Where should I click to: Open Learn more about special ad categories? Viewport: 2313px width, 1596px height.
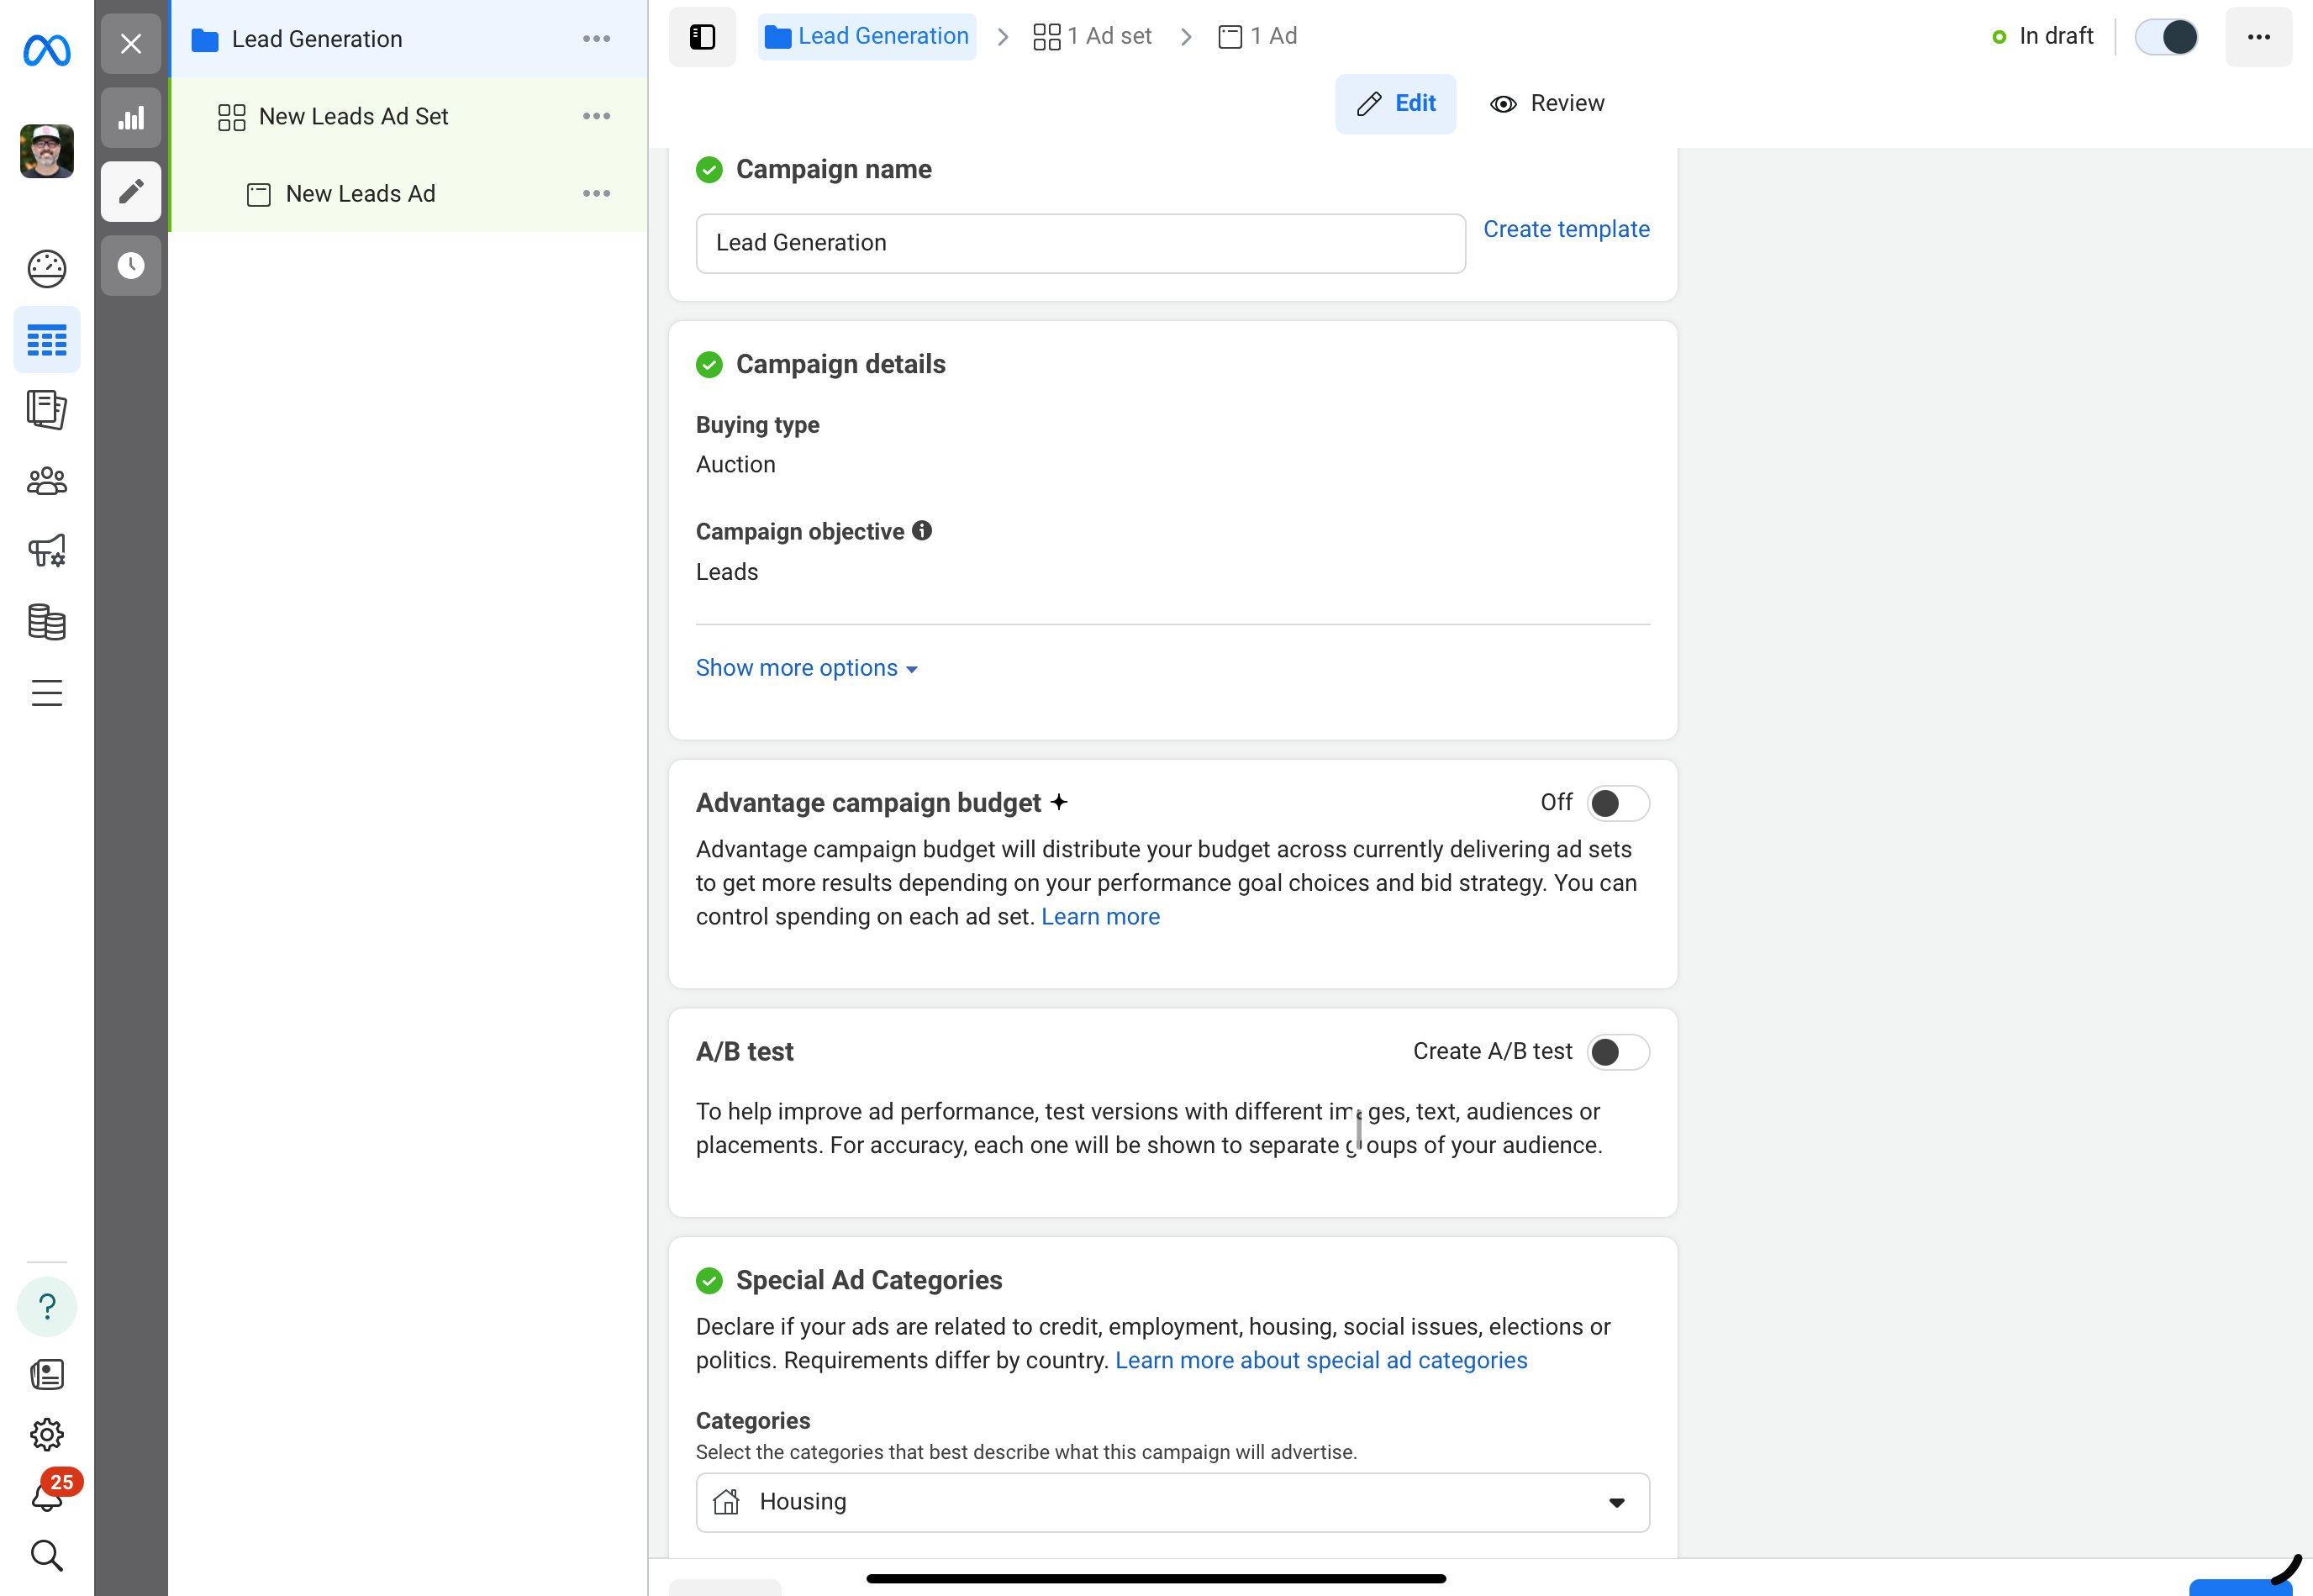[x=1321, y=1360]
